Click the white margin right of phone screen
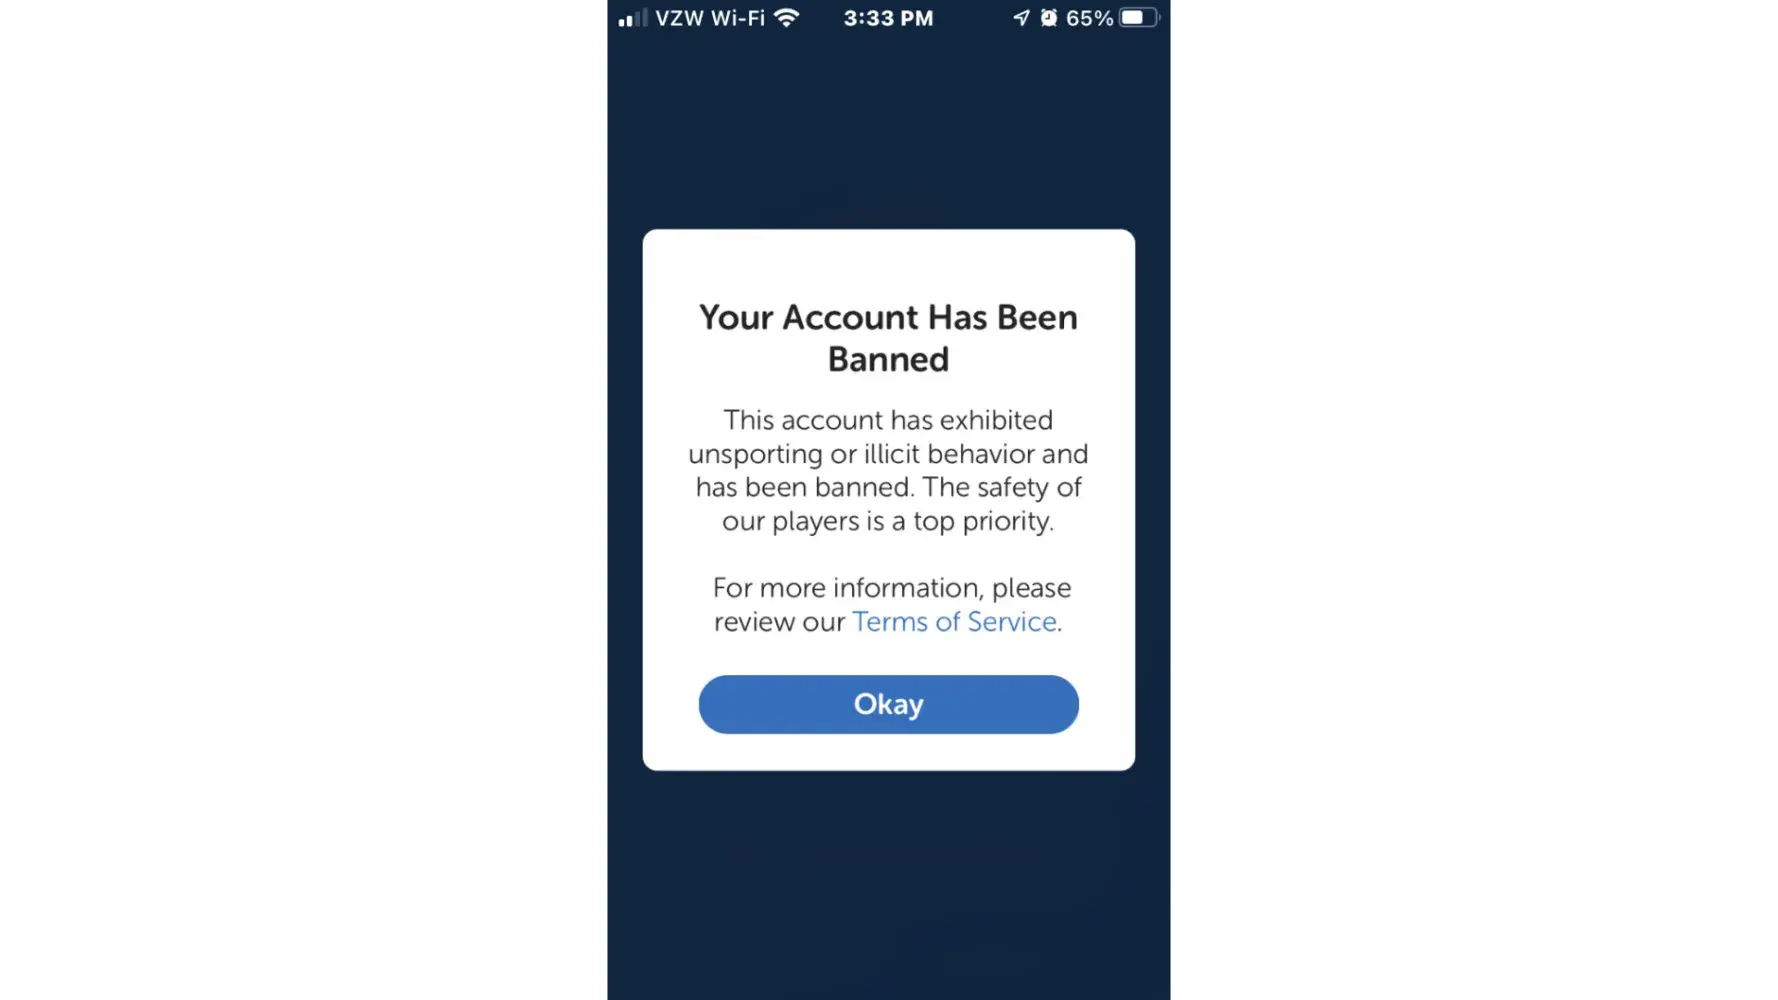The image size is (1778, 1000). coord(1474,500)
